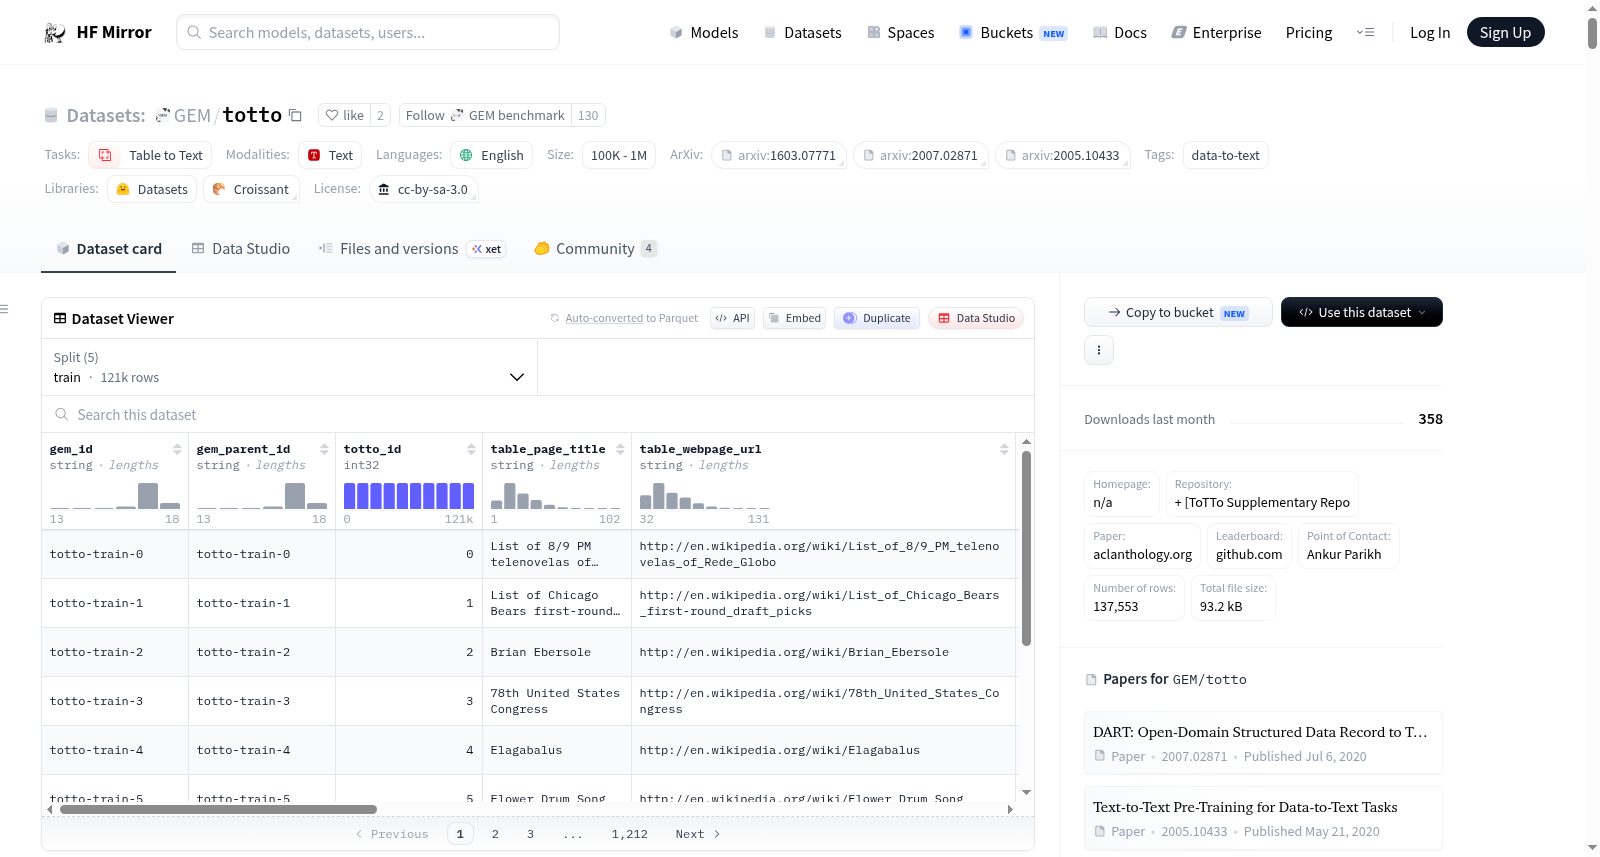Focus the Search this dataset field
Image resolution: width=1600 pixels, height=857 pixels.
pyautogui.click(x=538, y=414)
